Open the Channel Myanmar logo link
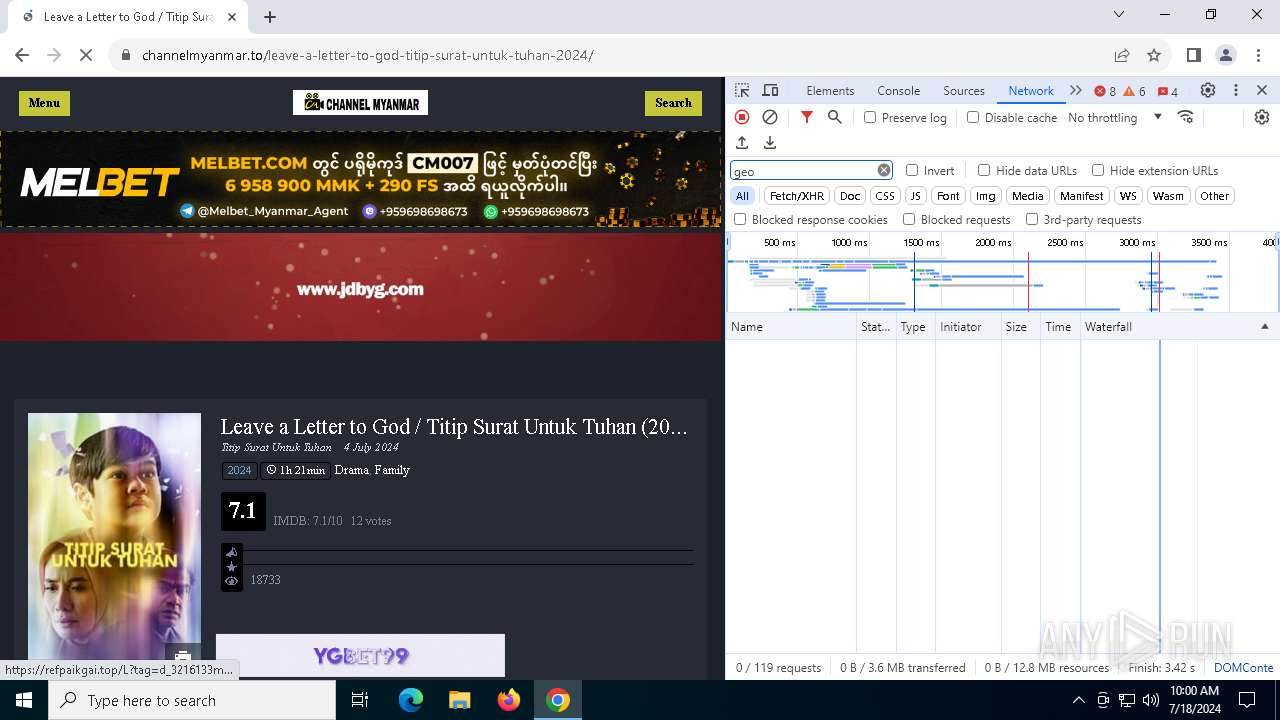1280x720 pixels. [x=360, y=103]
